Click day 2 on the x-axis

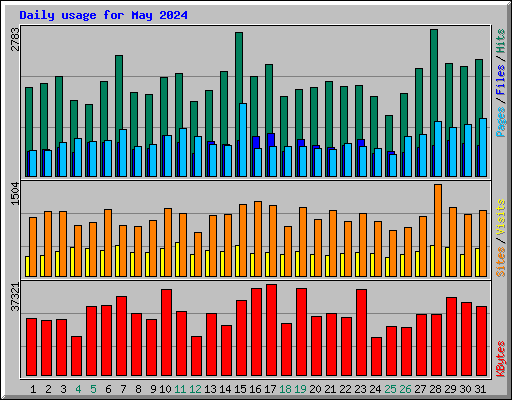pos(48,389)
